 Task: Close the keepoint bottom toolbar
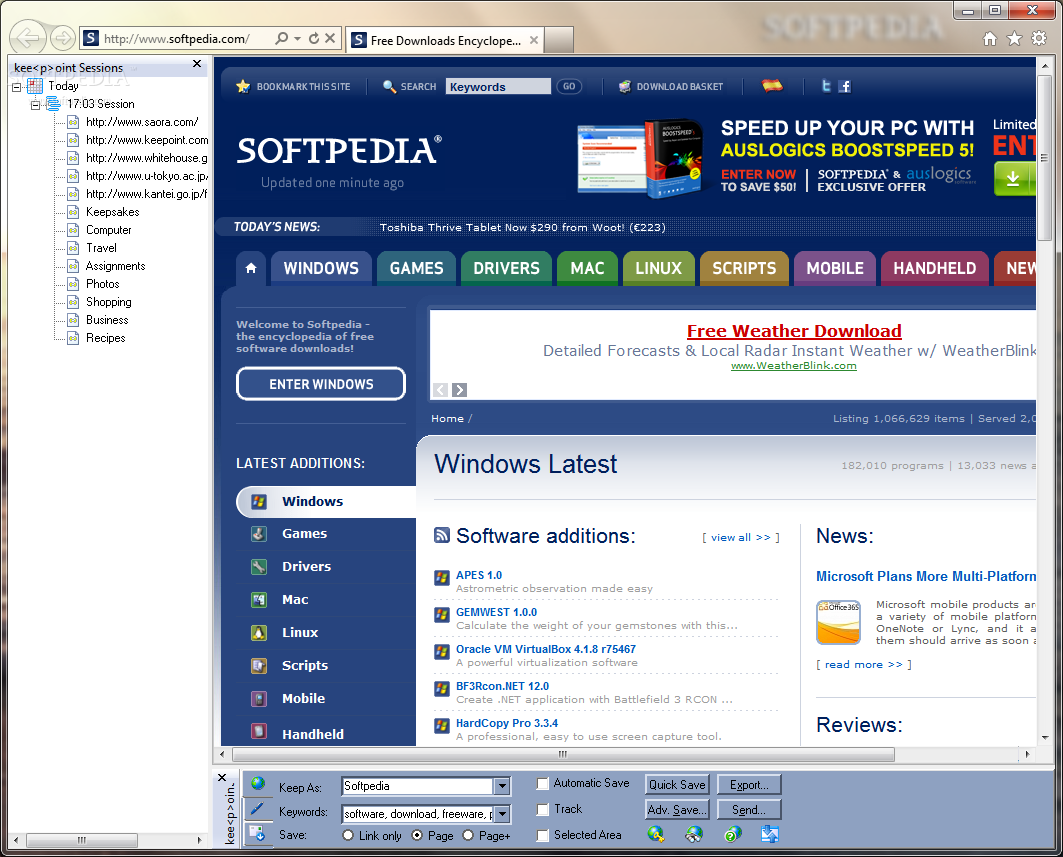tap(222, 778)
